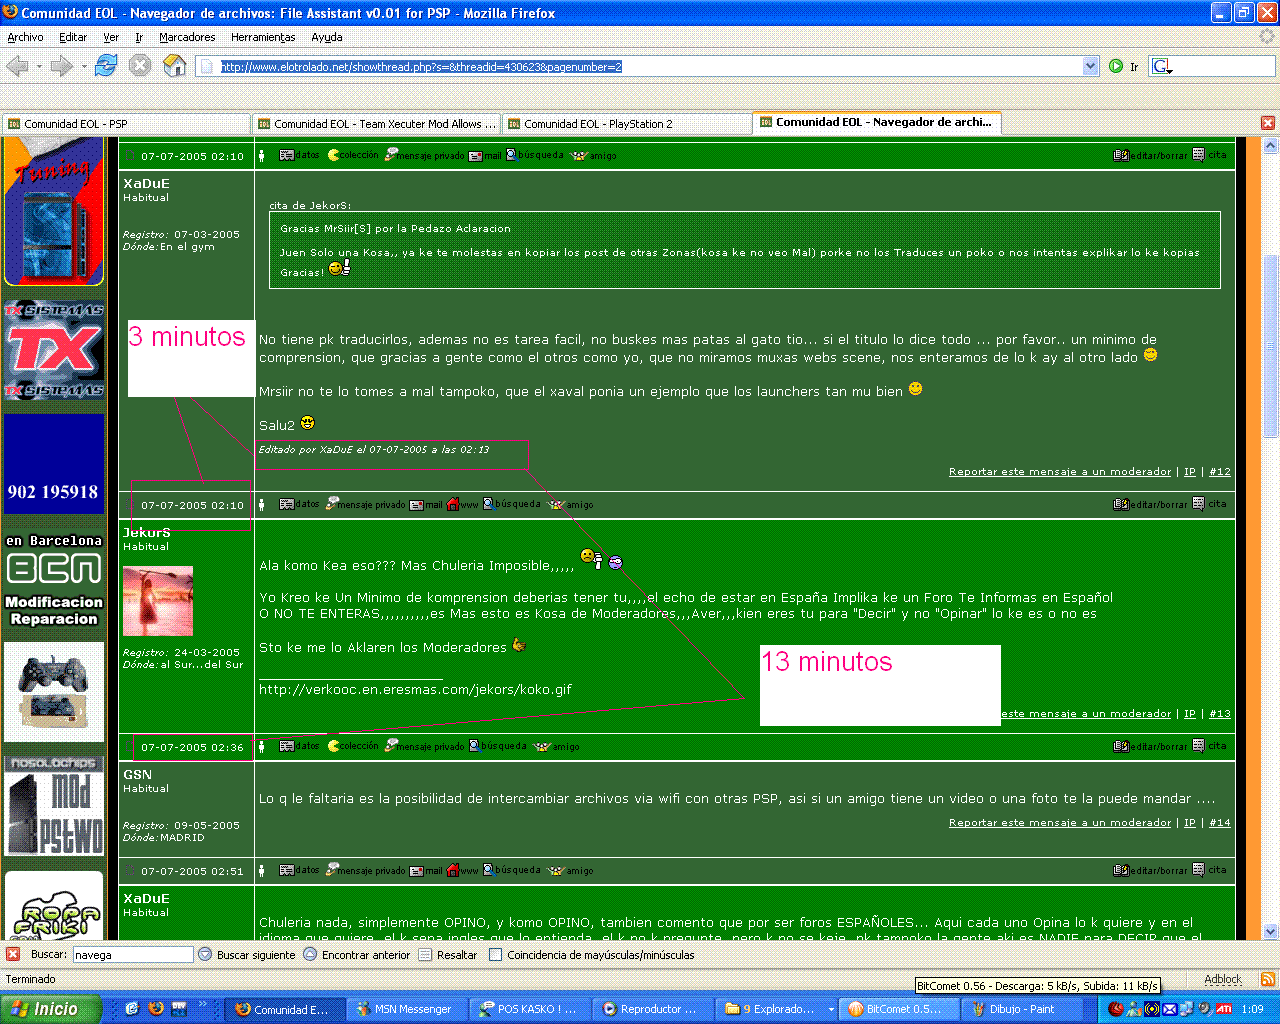Open the Ayuda menu
Viewport: 1280px width, 1024px height.
pyautogui.click(x=327, y=37)
